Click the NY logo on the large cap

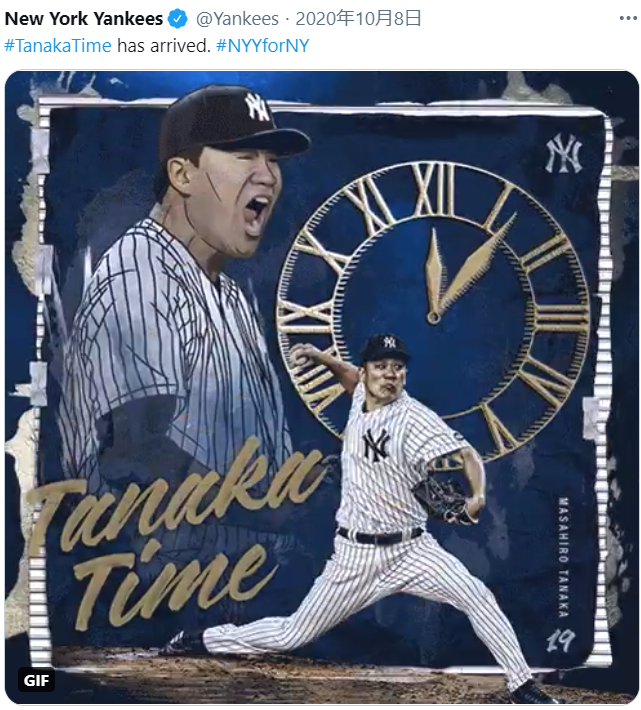pyautogui.click(x=258, y=108)
